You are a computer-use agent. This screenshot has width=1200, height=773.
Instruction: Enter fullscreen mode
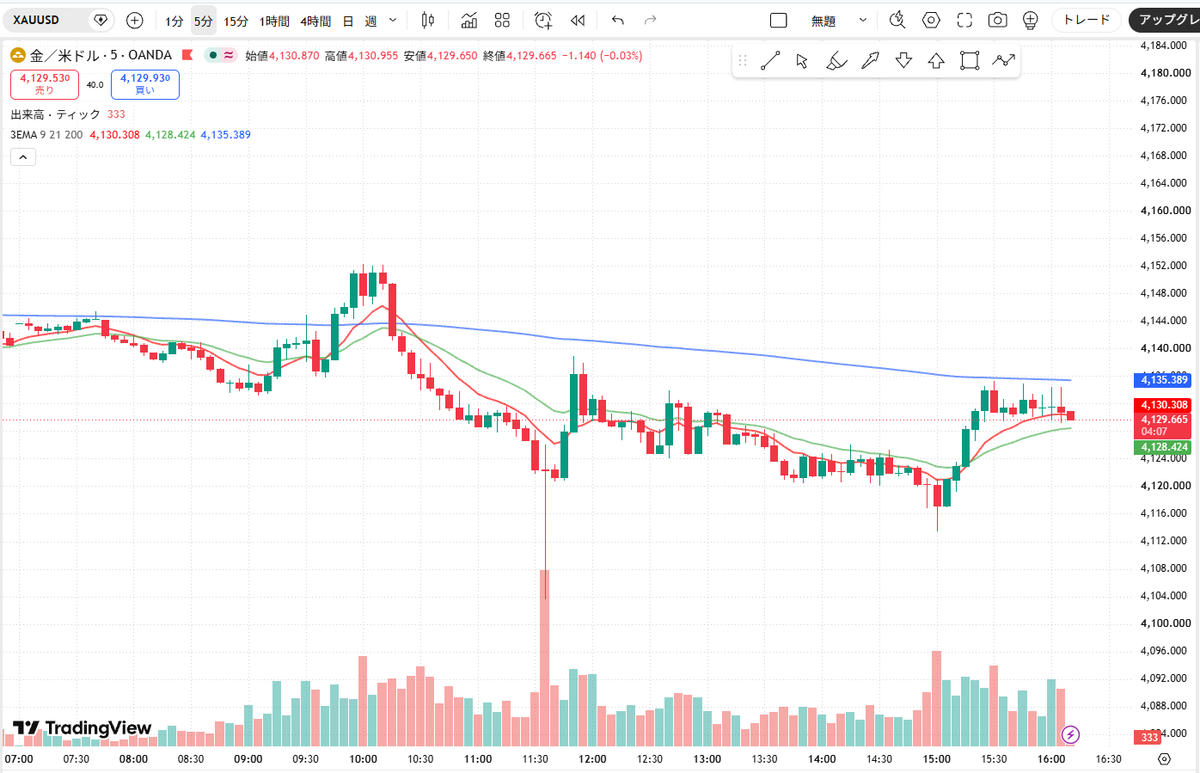pyautogui.click(x=964, y=20)
